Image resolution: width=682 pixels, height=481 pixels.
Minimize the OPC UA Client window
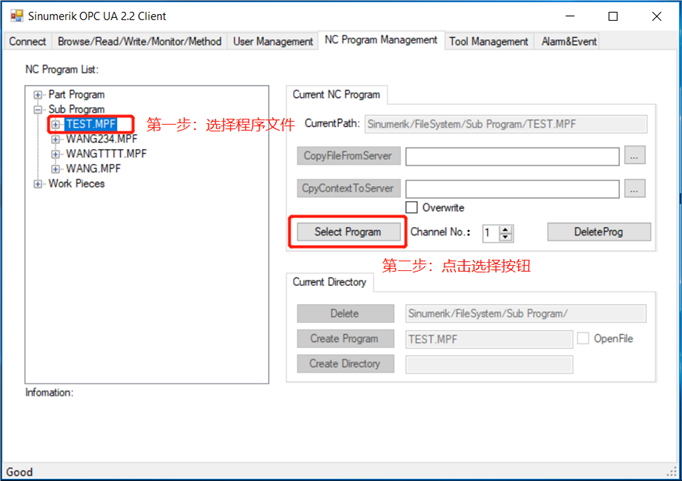[570, 16]
